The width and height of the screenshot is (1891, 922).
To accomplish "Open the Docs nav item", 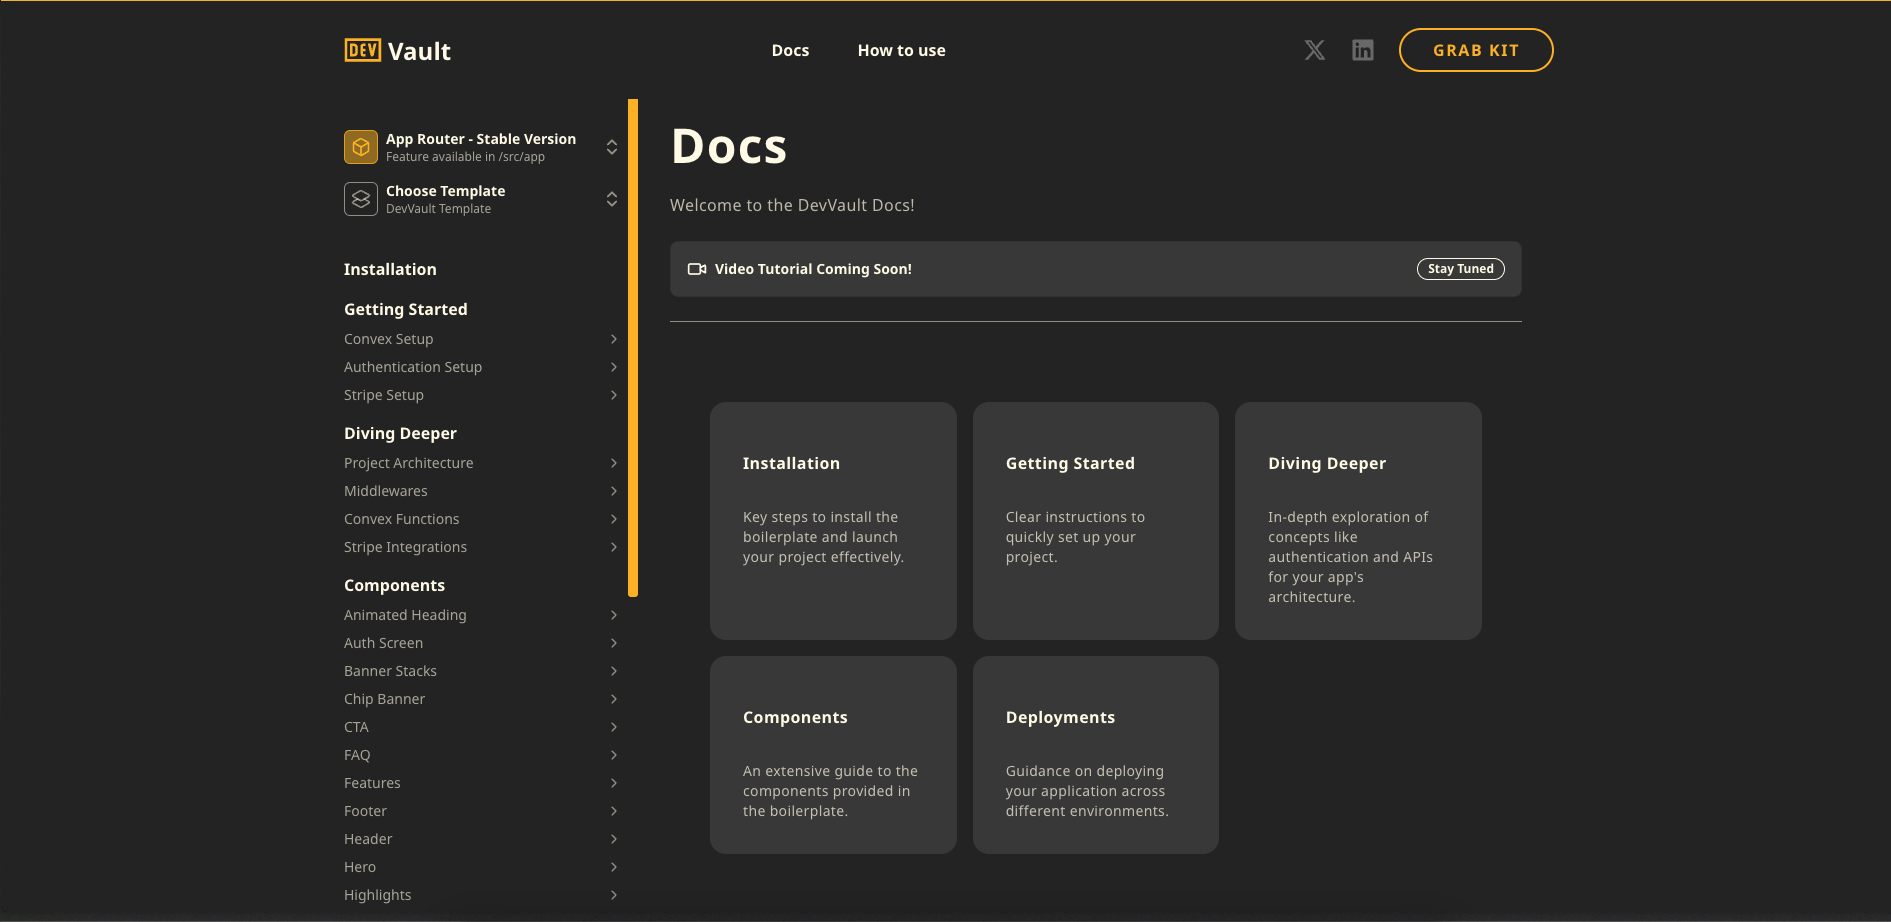I will point(790,50).
